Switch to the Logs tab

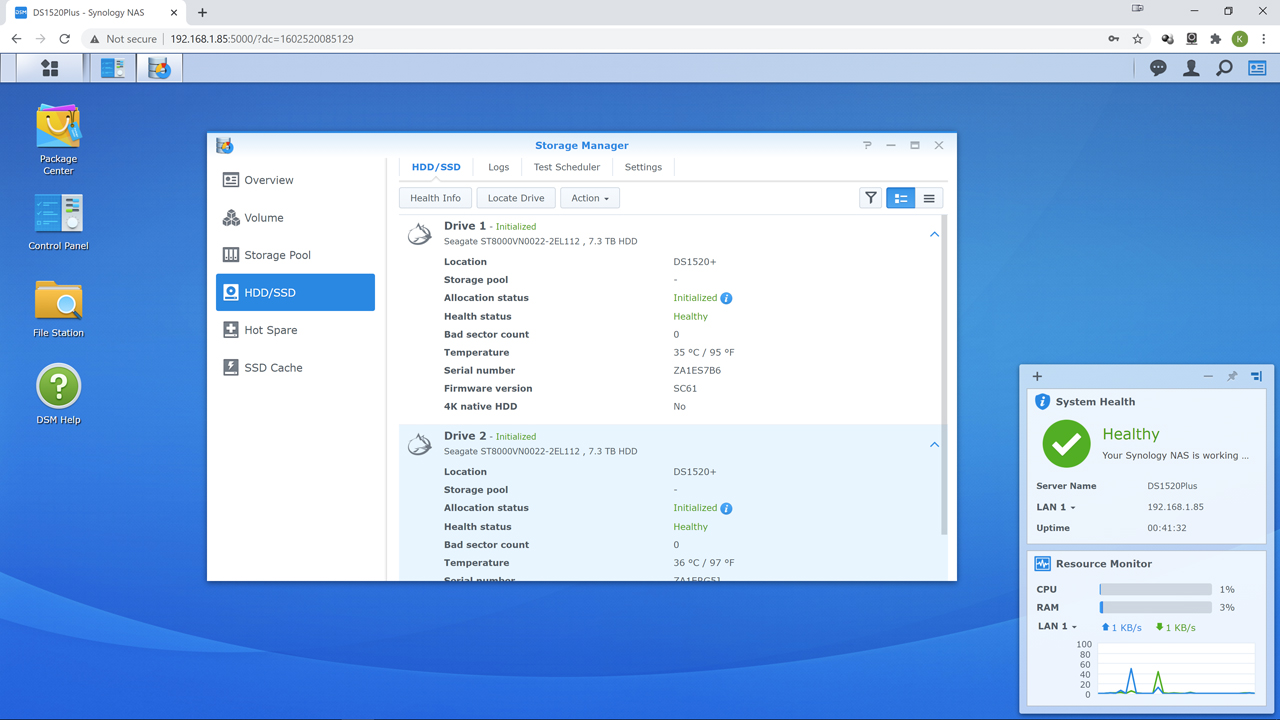498,167
